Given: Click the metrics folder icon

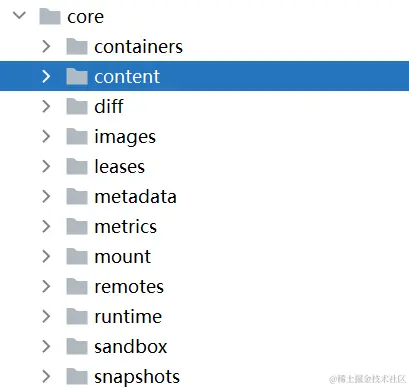Looking at the screenshot, I should (77, 226).
